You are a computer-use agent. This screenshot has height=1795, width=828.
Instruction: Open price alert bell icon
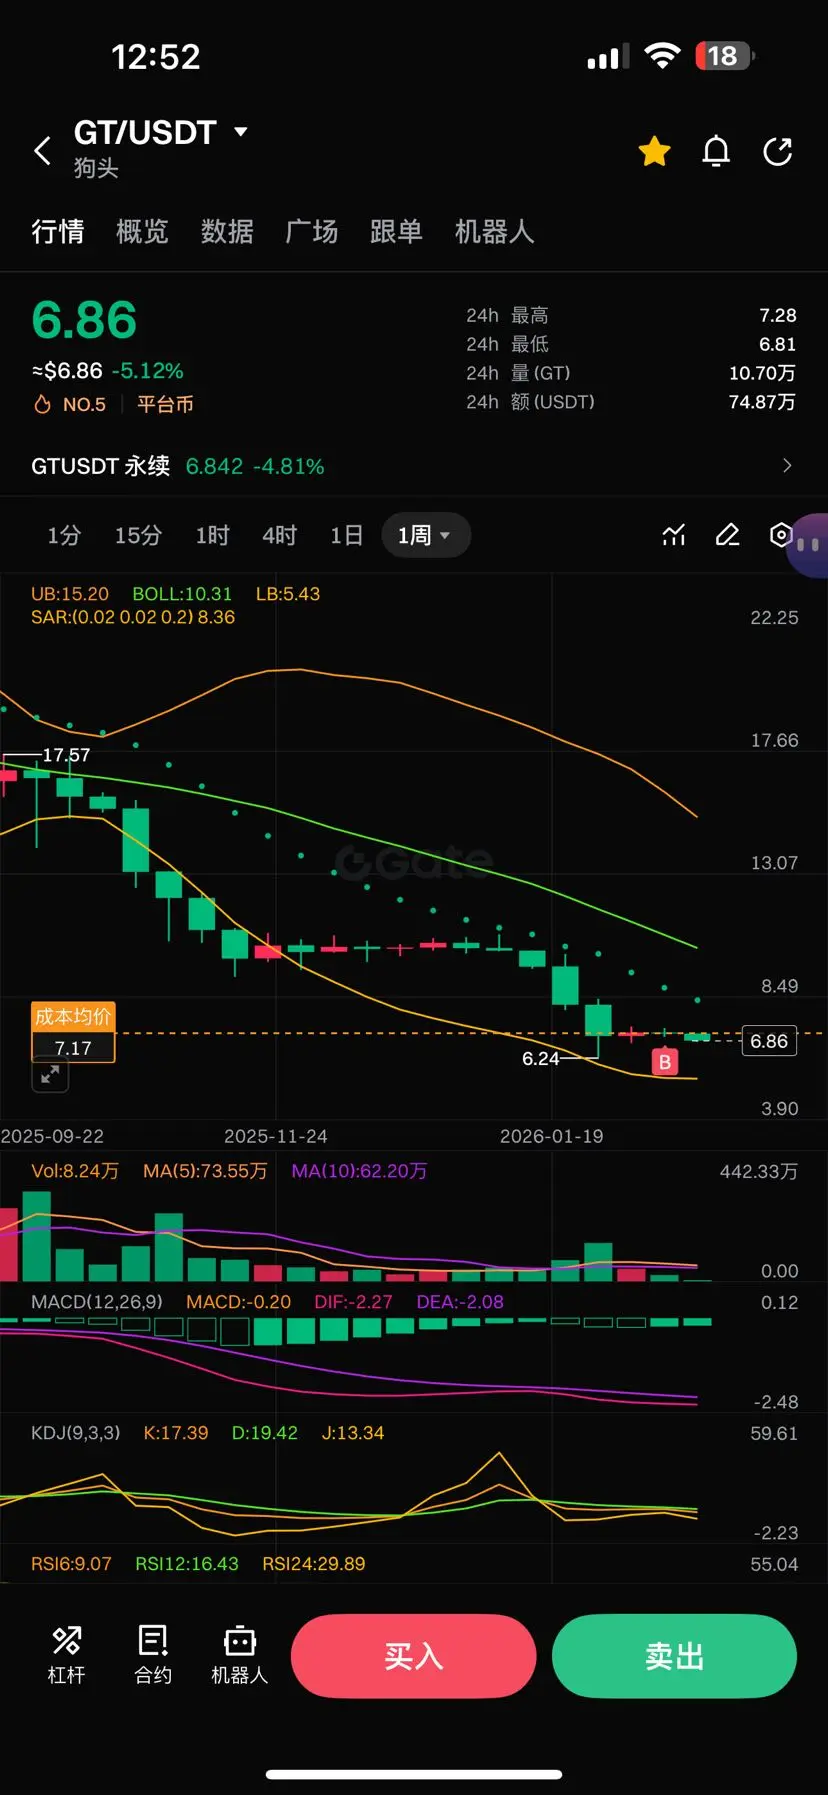[716, 151]
